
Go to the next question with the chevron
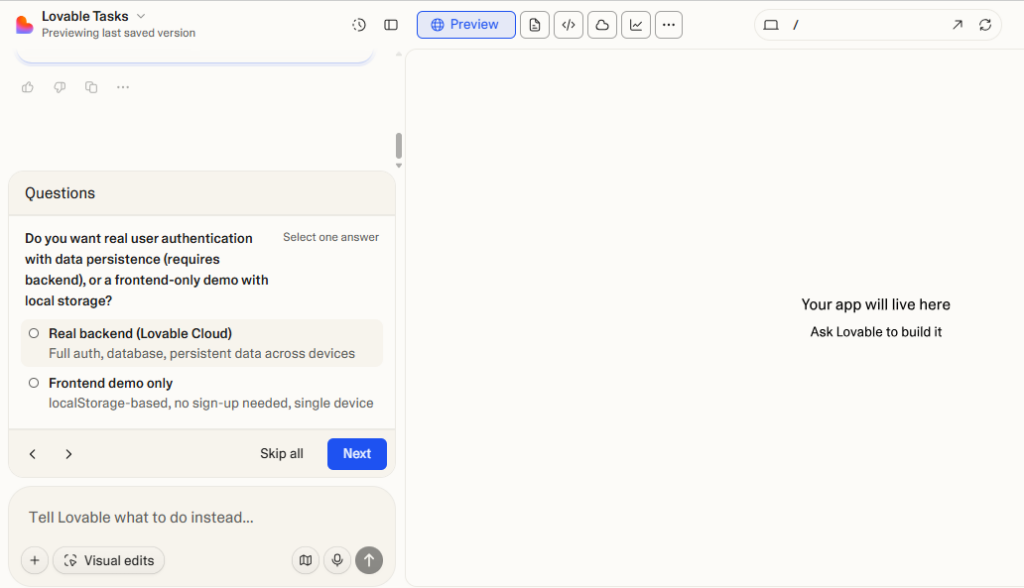(x=68, y=453)
